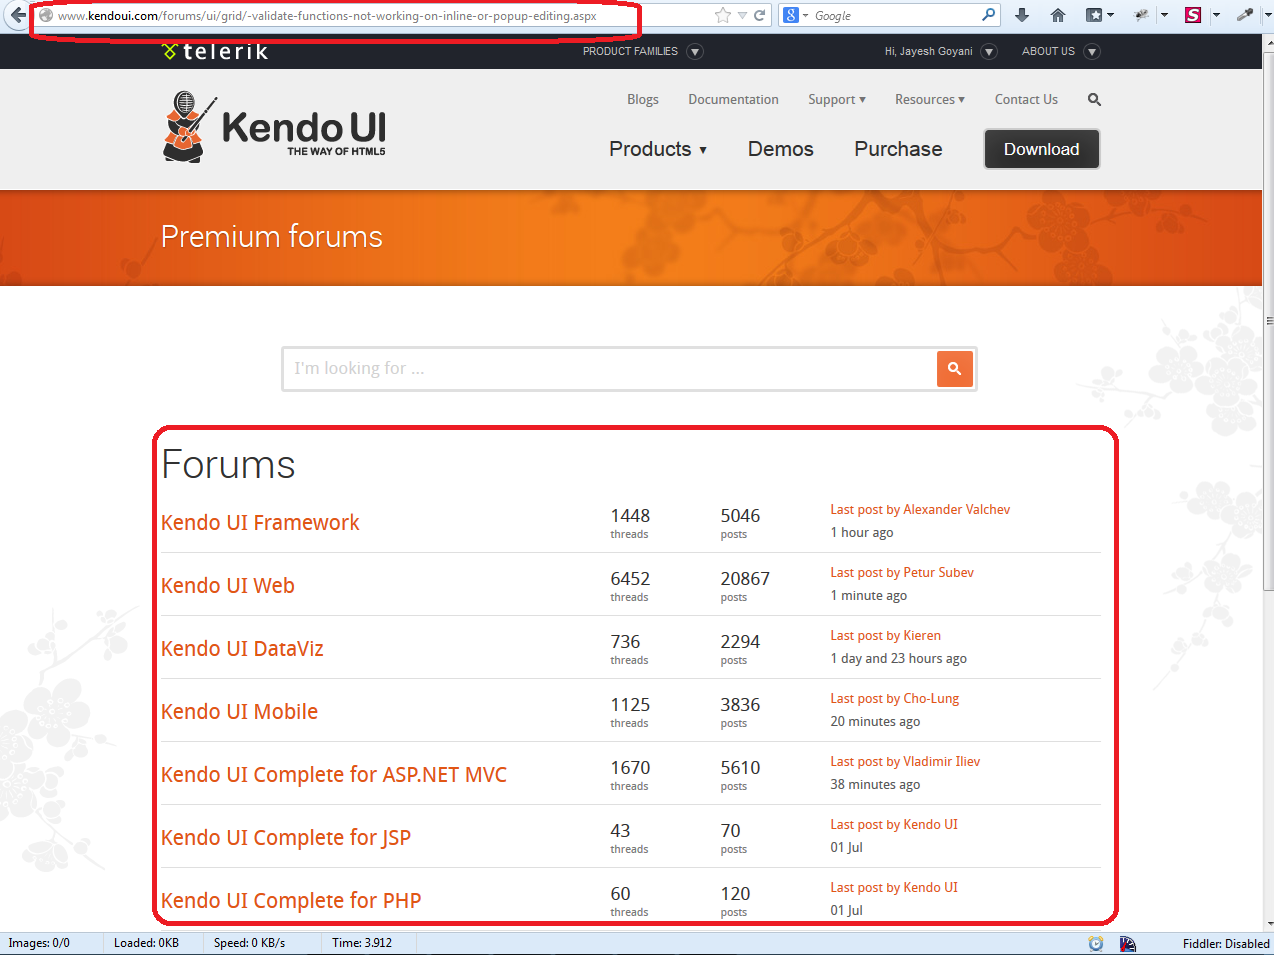Screen dimensions: 1274x955
Task: Click the Kendo UI ninja logo
Action: pos(274,127)
